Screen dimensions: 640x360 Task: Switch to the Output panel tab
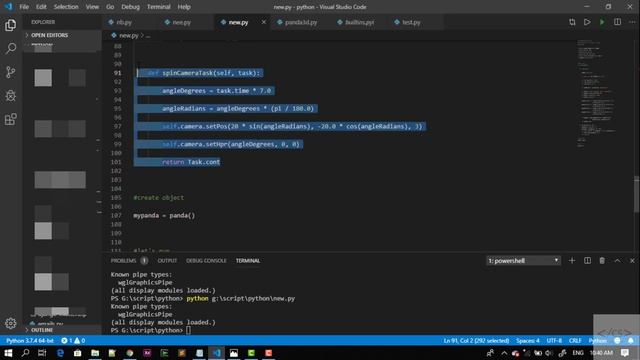click(167, 260)
